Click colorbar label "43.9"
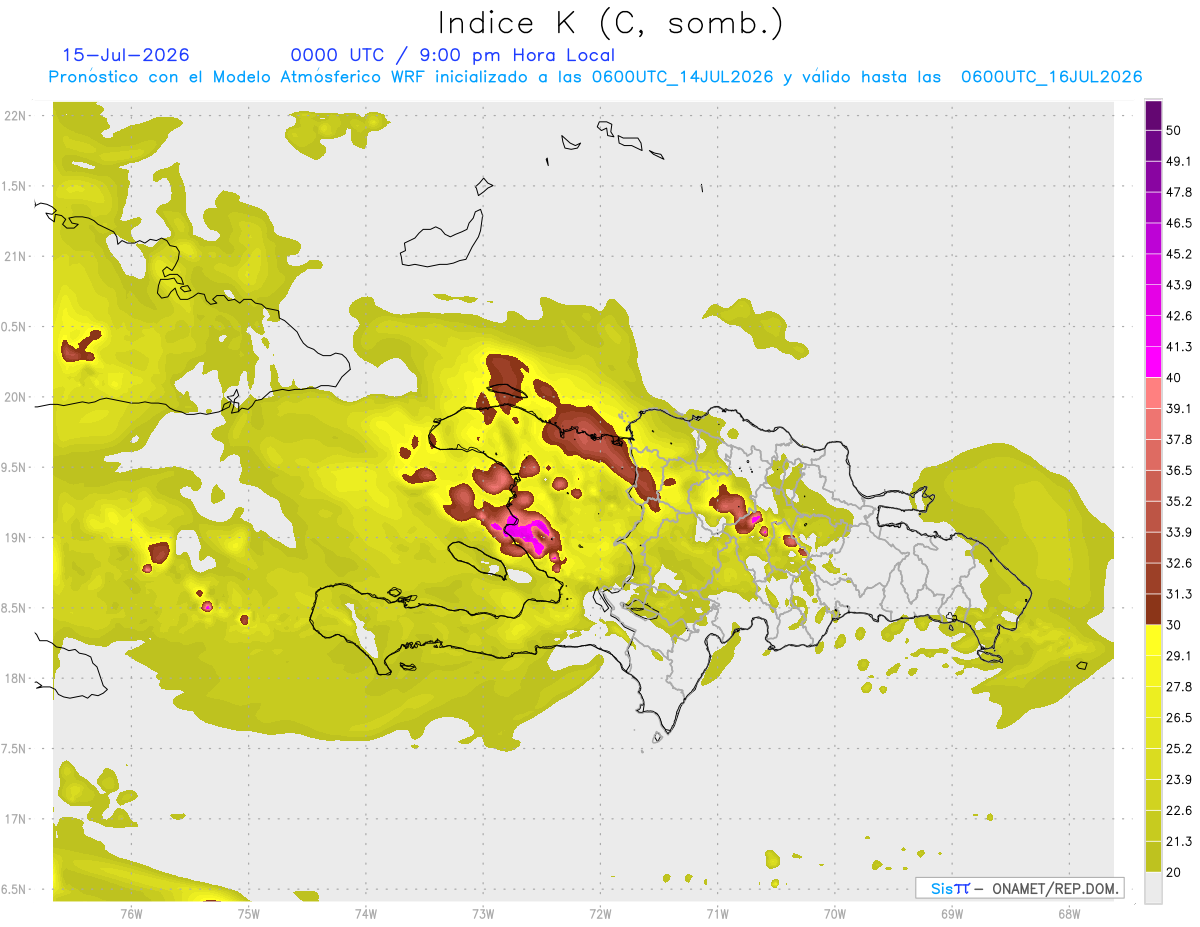This screenshot has width=1200, height=927. click(1179, 285)
